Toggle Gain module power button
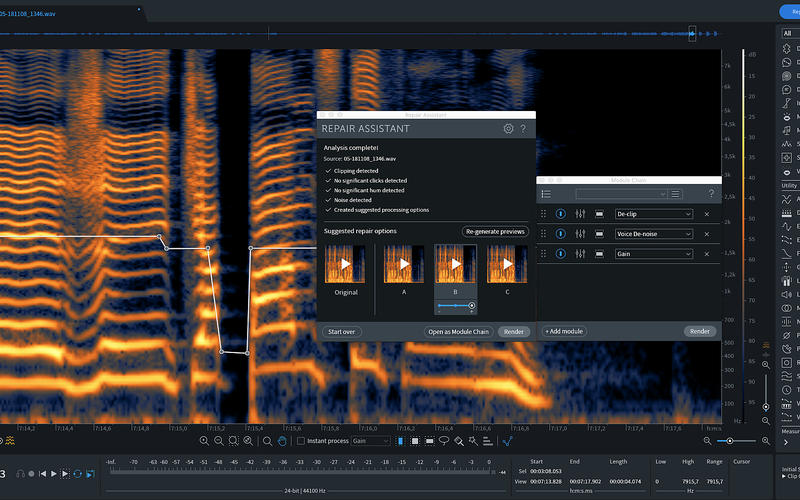Viewport: 800px width, 500px height. tap(560, 254)
